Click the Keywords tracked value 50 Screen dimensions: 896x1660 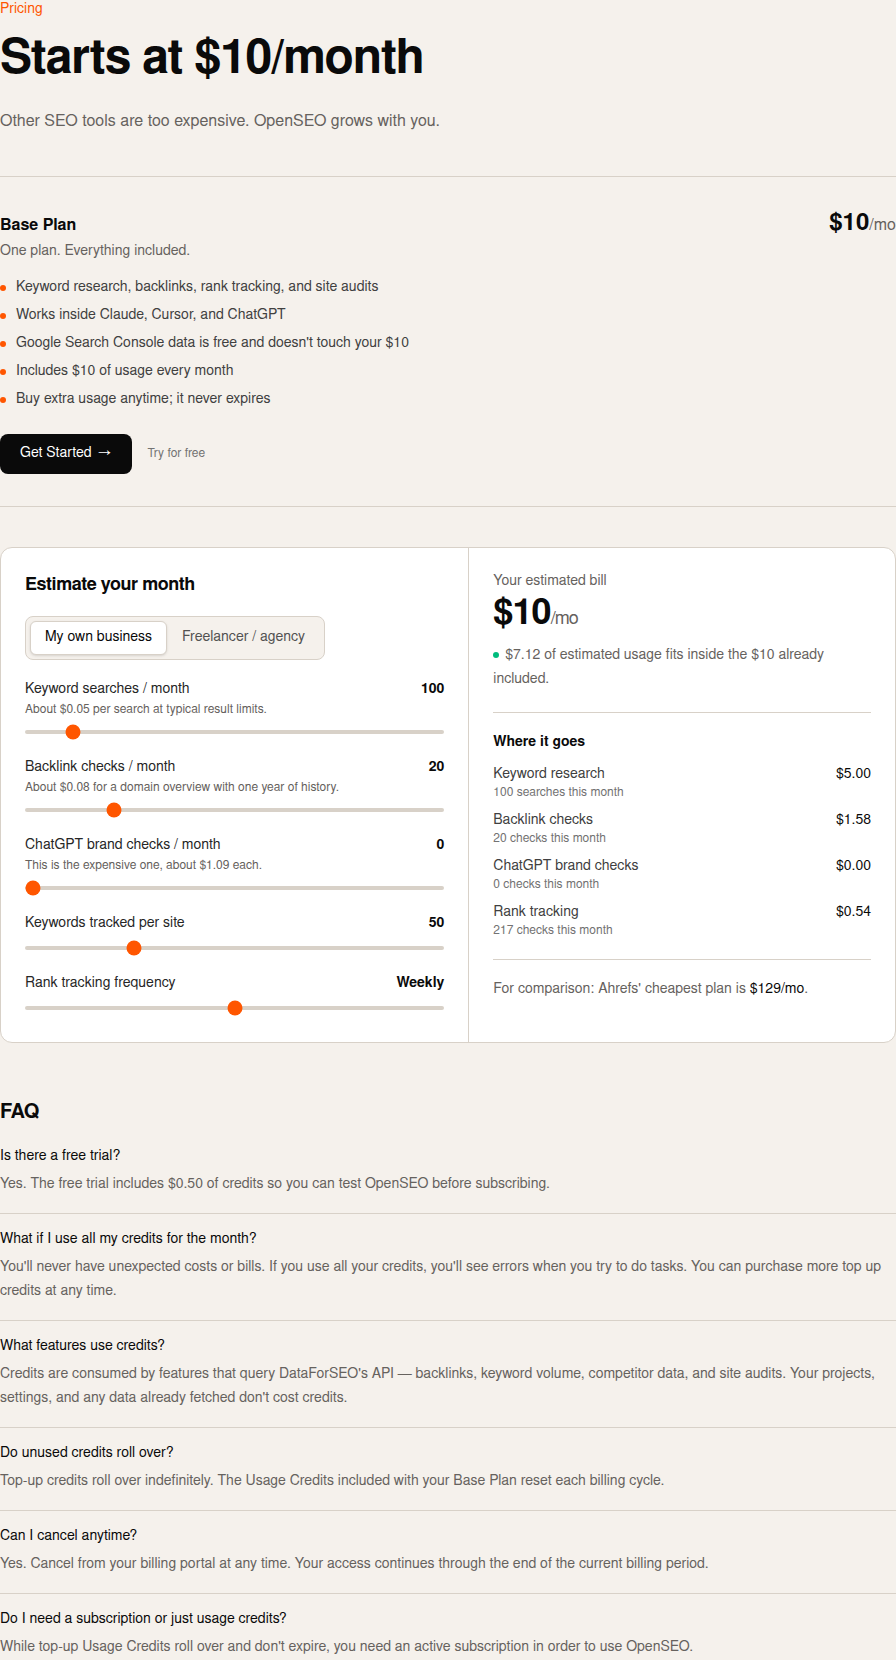pos(436,922)
